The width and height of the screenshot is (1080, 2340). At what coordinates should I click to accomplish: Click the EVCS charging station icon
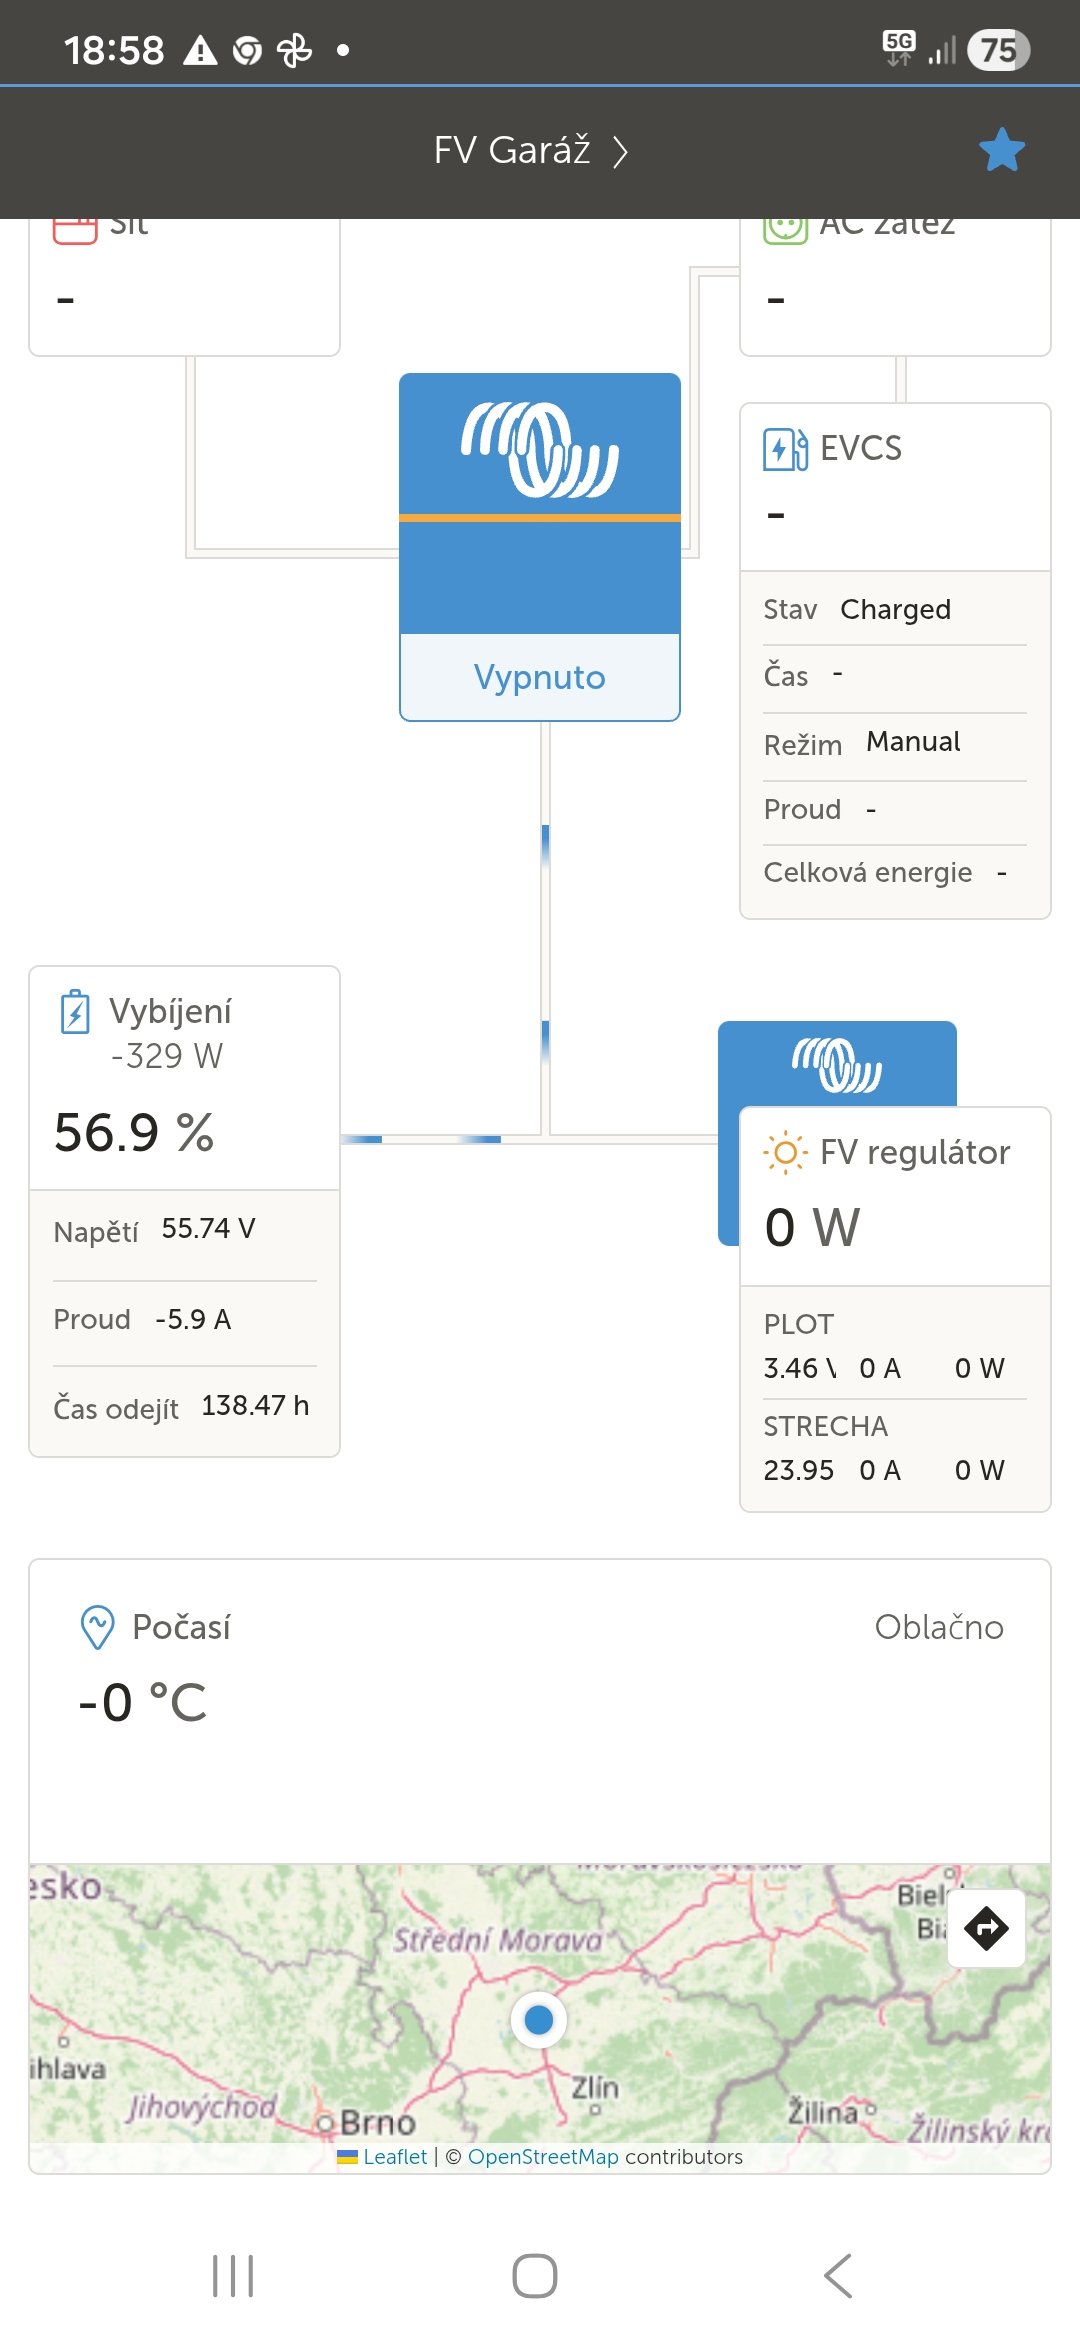click(x=785, y=448)
